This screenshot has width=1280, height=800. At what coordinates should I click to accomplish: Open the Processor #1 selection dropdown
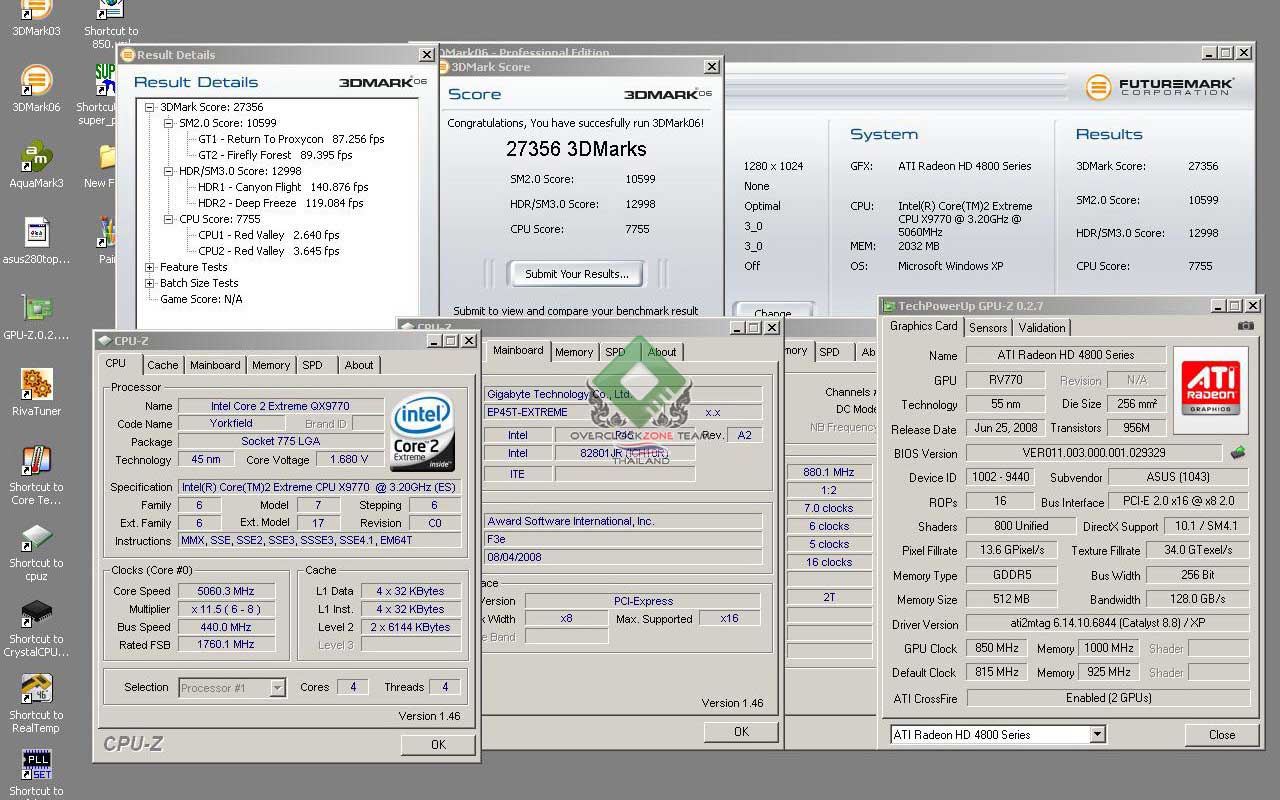pyautogui.click(x=278, y=687)
